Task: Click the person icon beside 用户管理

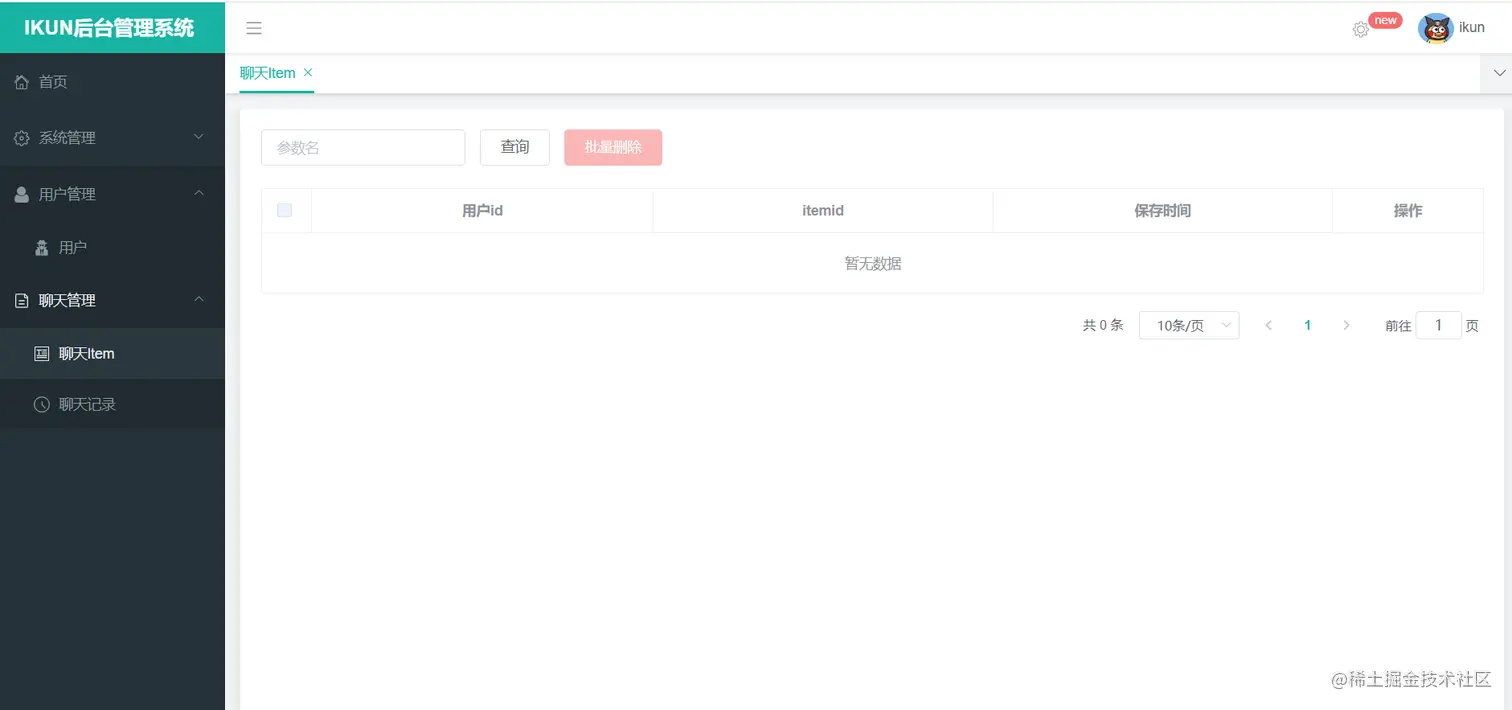Action: pyautogui.click(x=22, y=194)
